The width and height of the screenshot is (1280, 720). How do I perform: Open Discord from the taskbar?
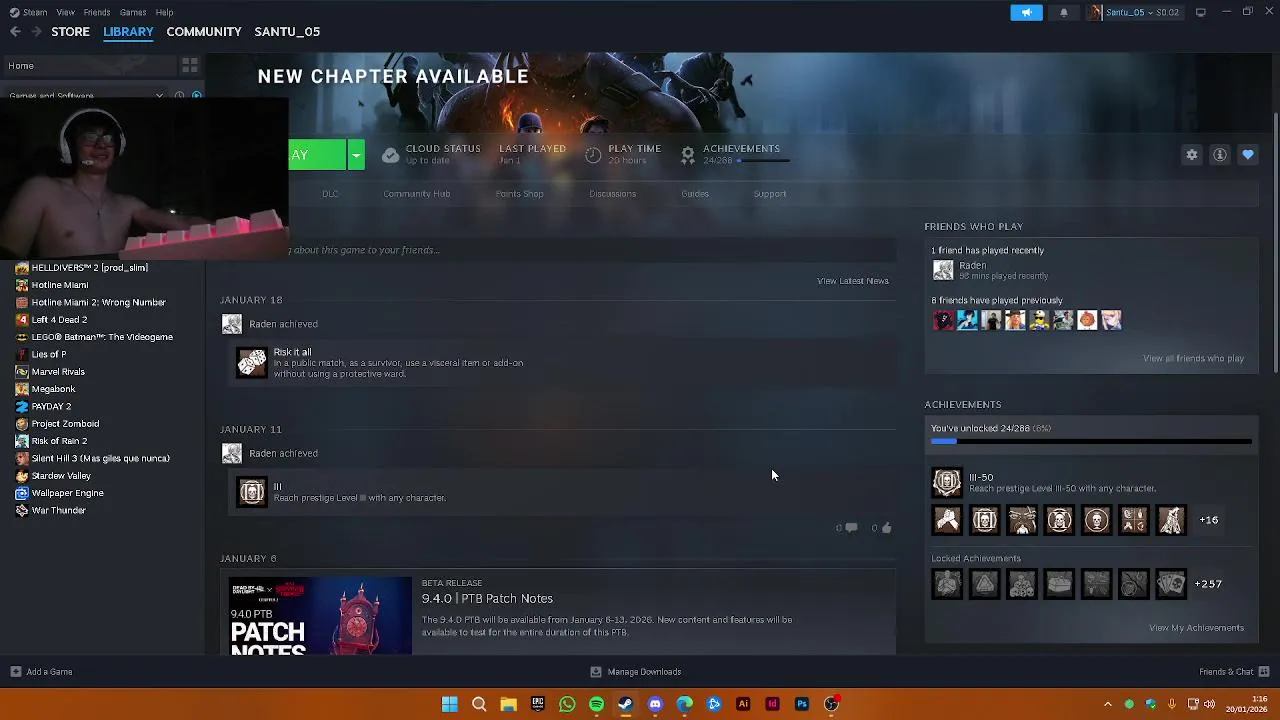click(655, 704)
